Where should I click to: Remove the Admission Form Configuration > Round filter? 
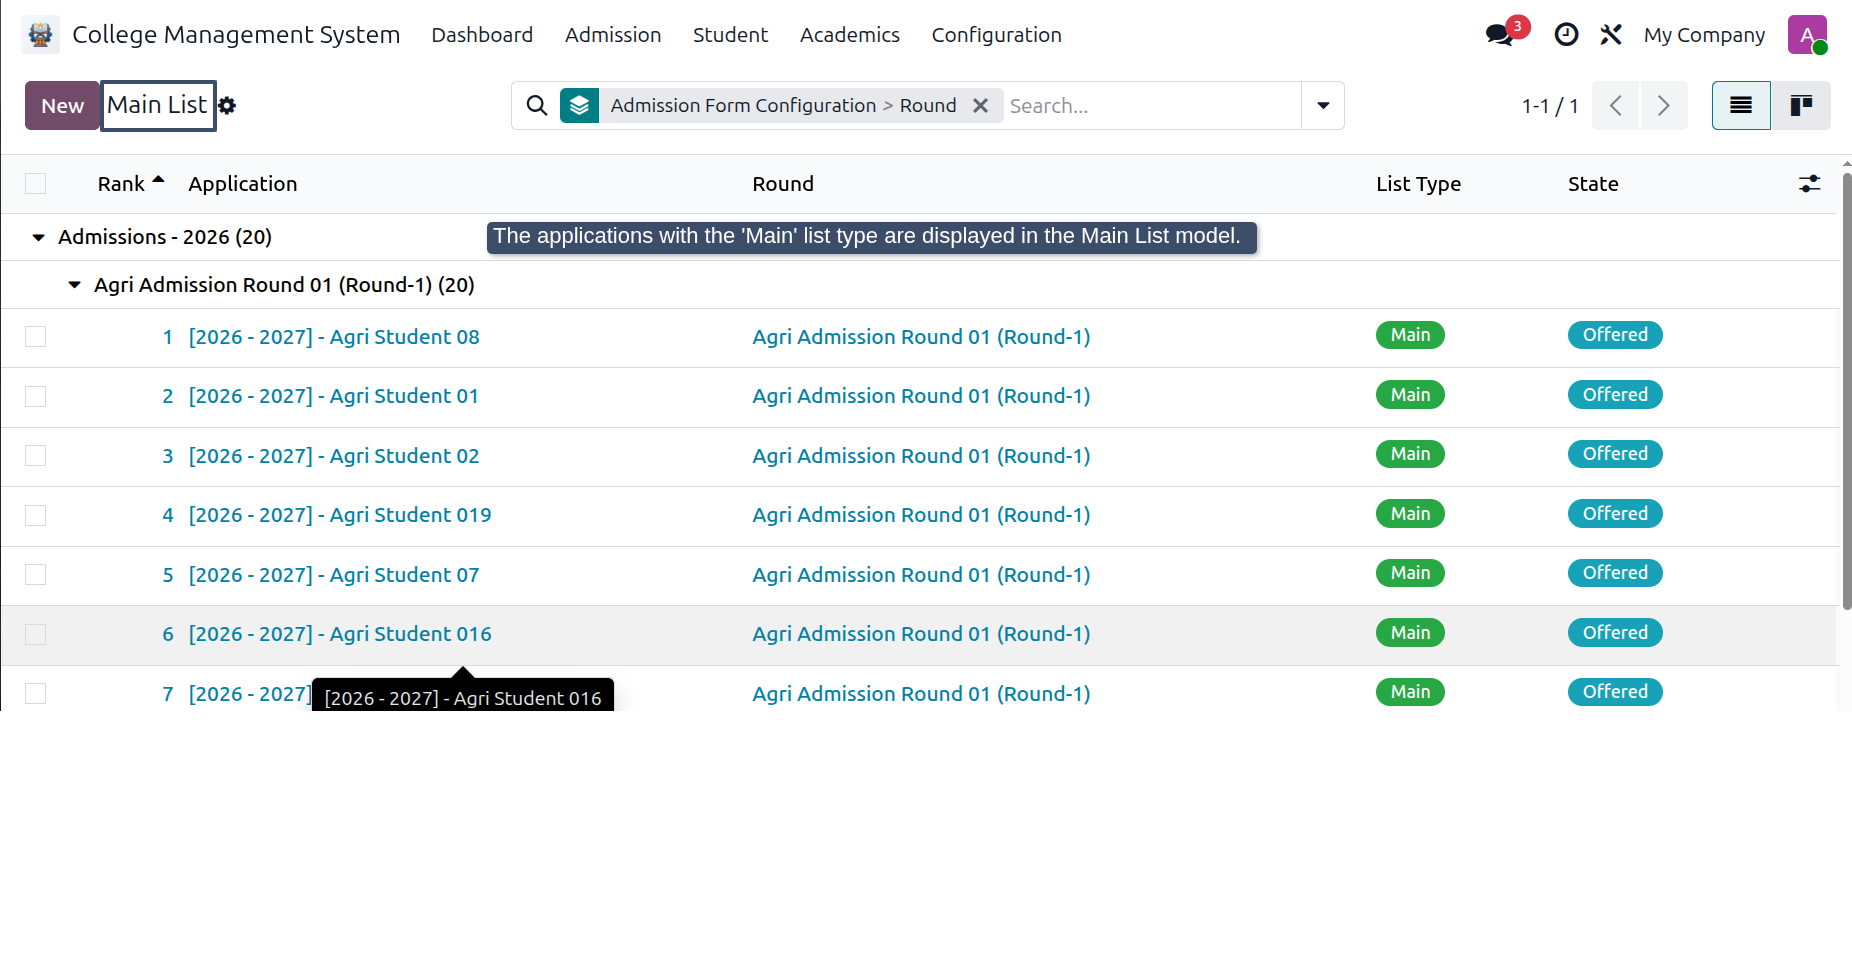(x=981, y=106)
